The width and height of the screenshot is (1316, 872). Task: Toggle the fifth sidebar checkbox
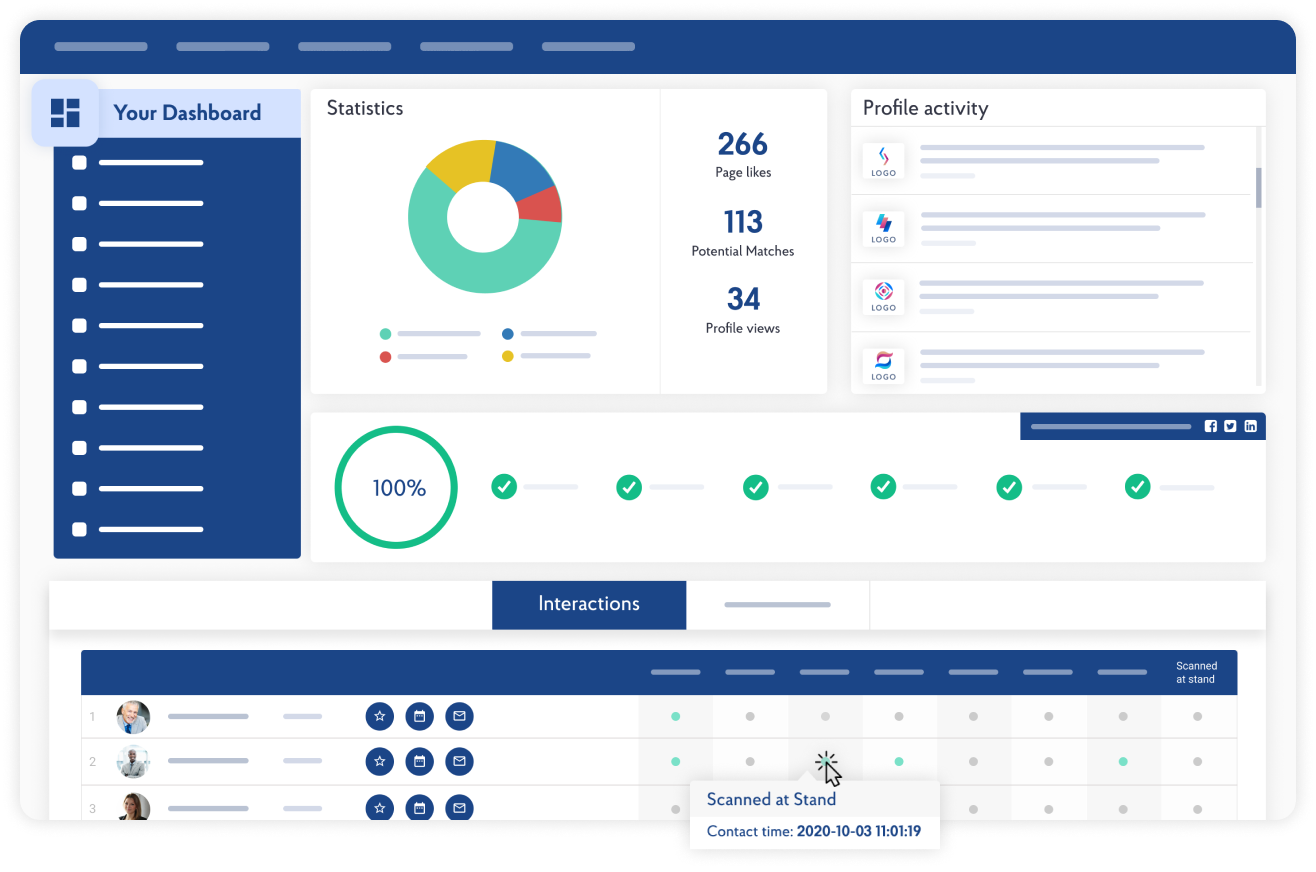pyautogui.click(x=80, y=326)
